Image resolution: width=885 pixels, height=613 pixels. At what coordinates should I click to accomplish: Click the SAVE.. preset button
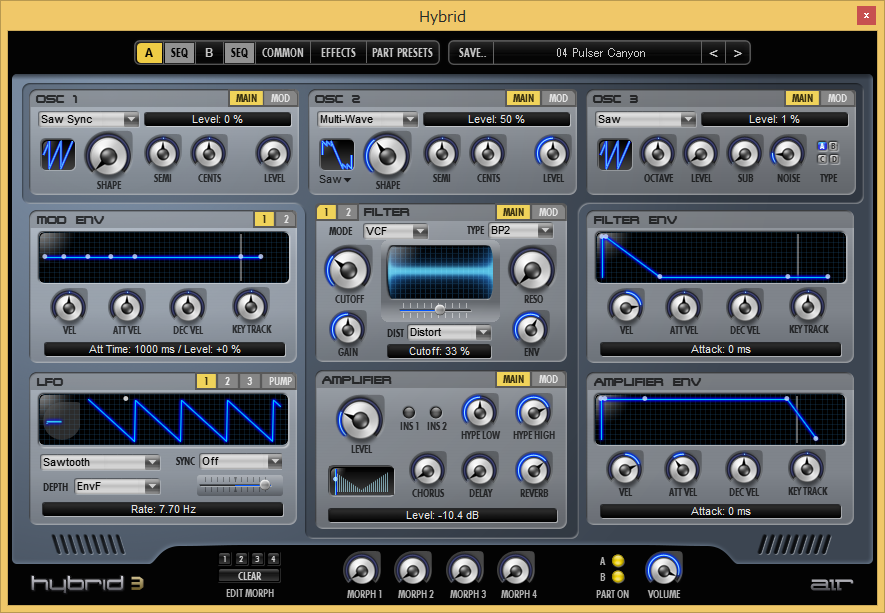point(472,52)
